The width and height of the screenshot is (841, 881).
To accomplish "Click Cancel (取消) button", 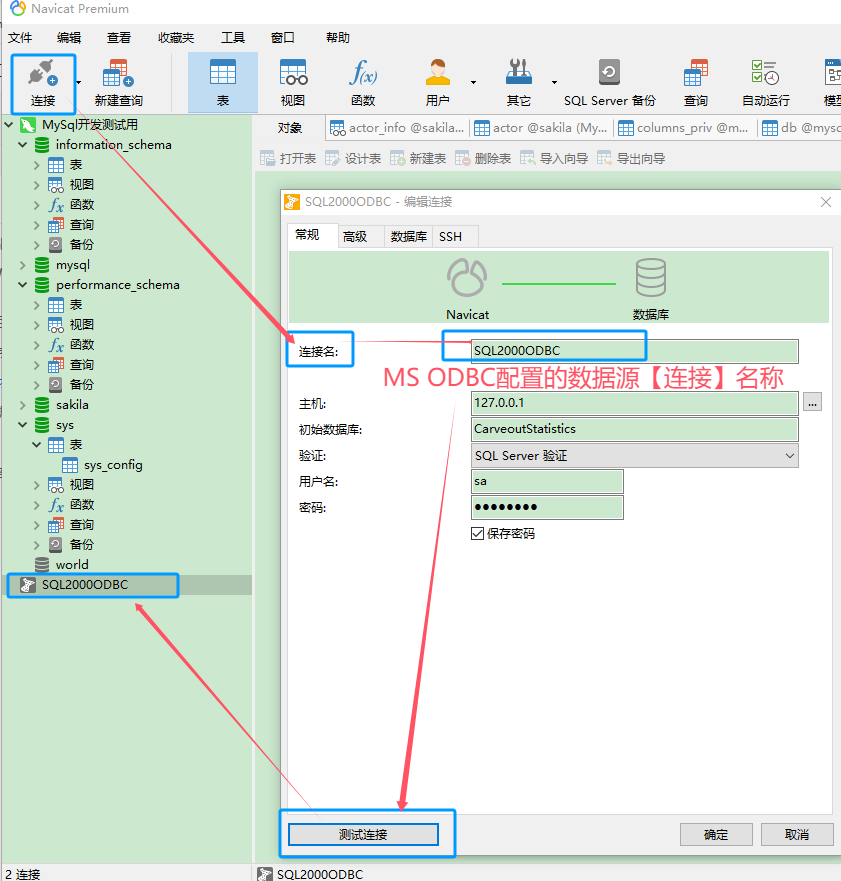I will 797,834.
